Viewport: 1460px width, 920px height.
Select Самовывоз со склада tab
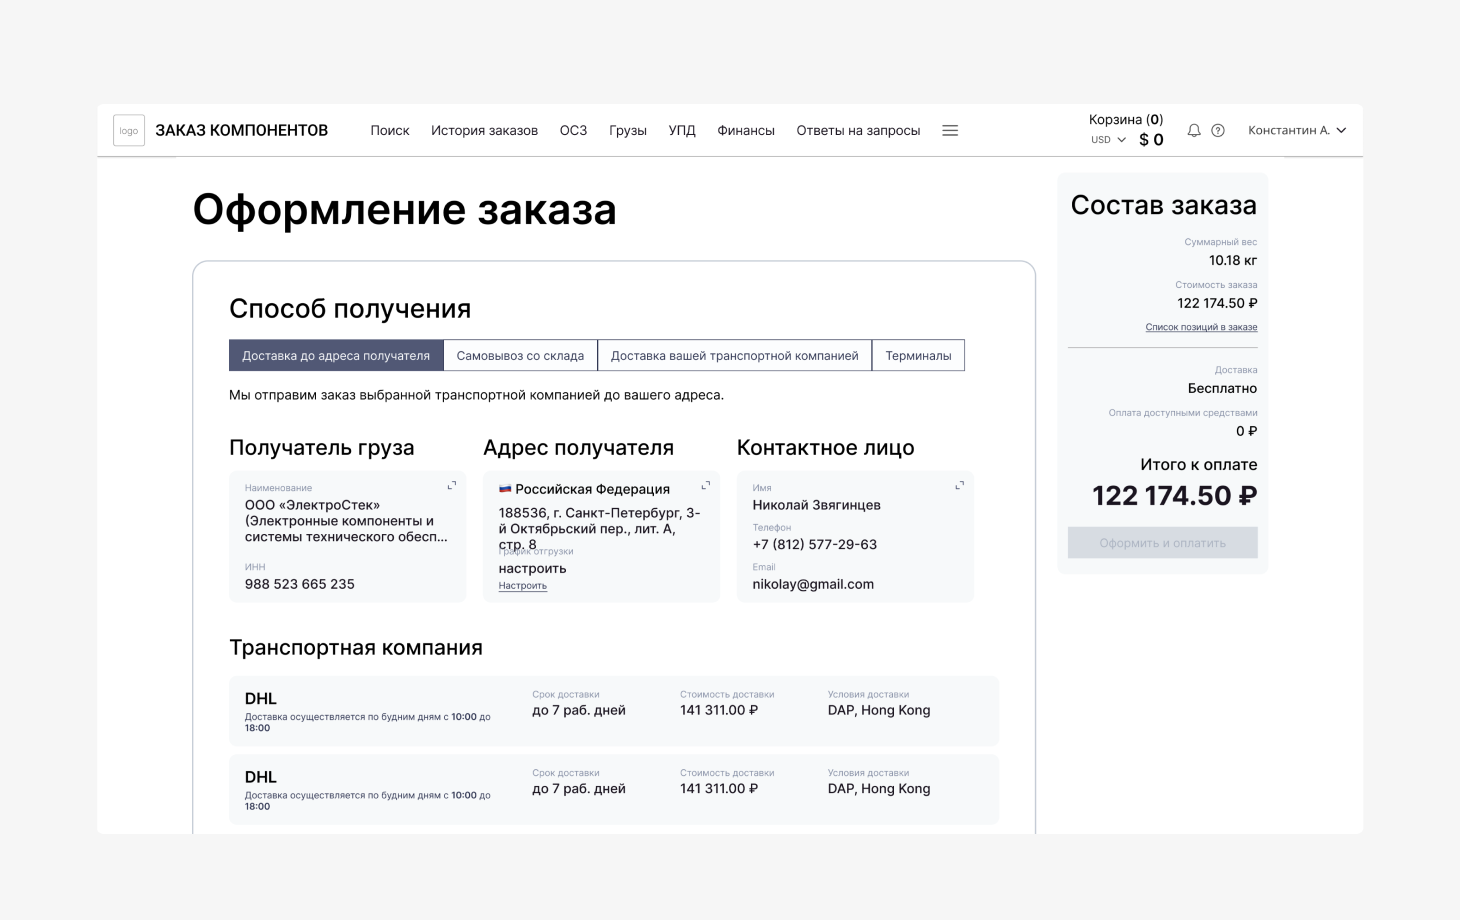[x=520, y=355]
